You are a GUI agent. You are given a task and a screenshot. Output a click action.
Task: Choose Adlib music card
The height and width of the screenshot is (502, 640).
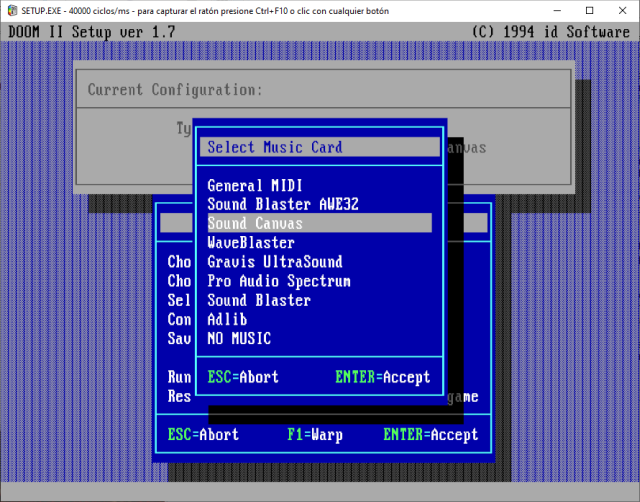(x=227, y=319)
